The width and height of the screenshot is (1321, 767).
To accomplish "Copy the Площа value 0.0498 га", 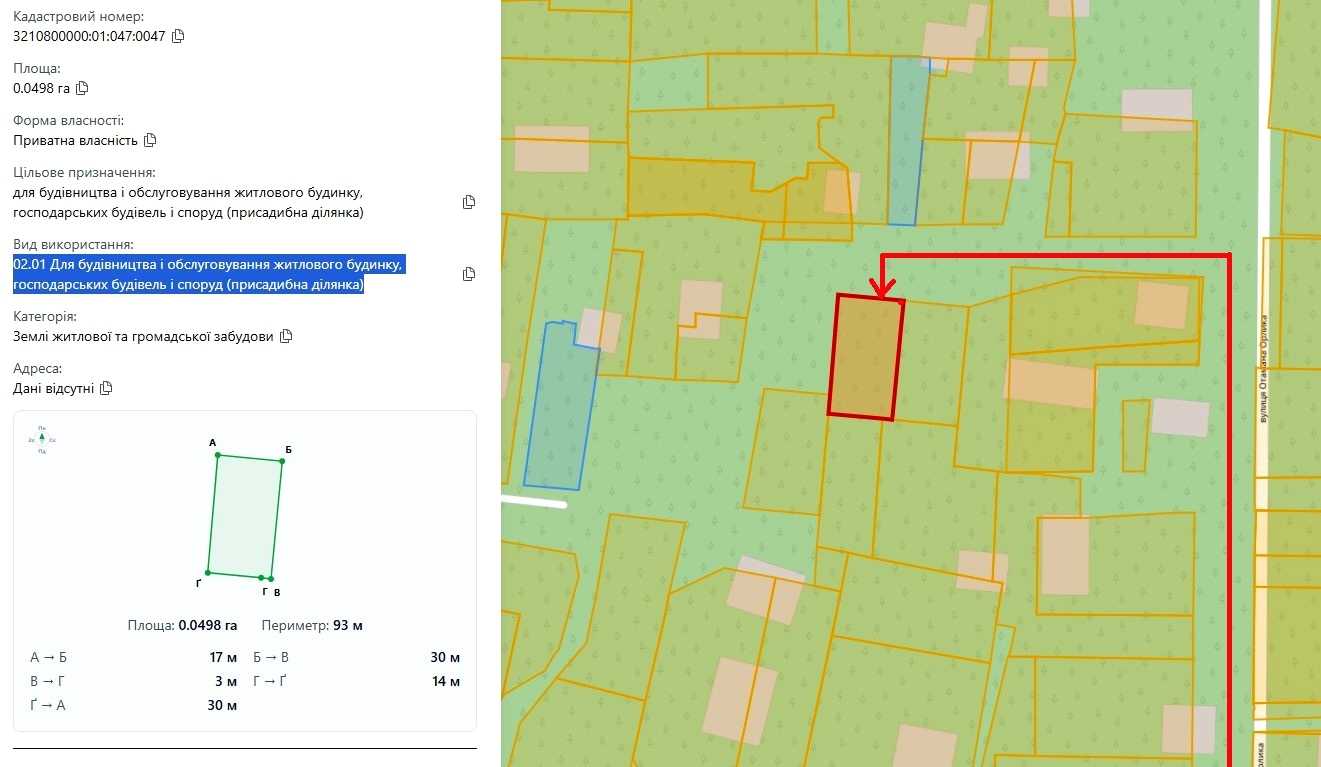I will [82, 88].
